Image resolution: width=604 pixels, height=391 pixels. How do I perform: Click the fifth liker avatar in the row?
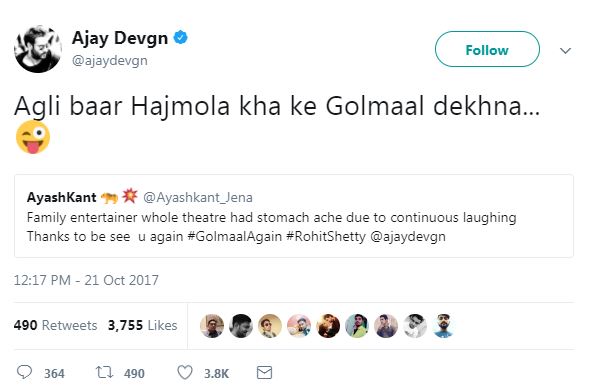pos(328,326)
